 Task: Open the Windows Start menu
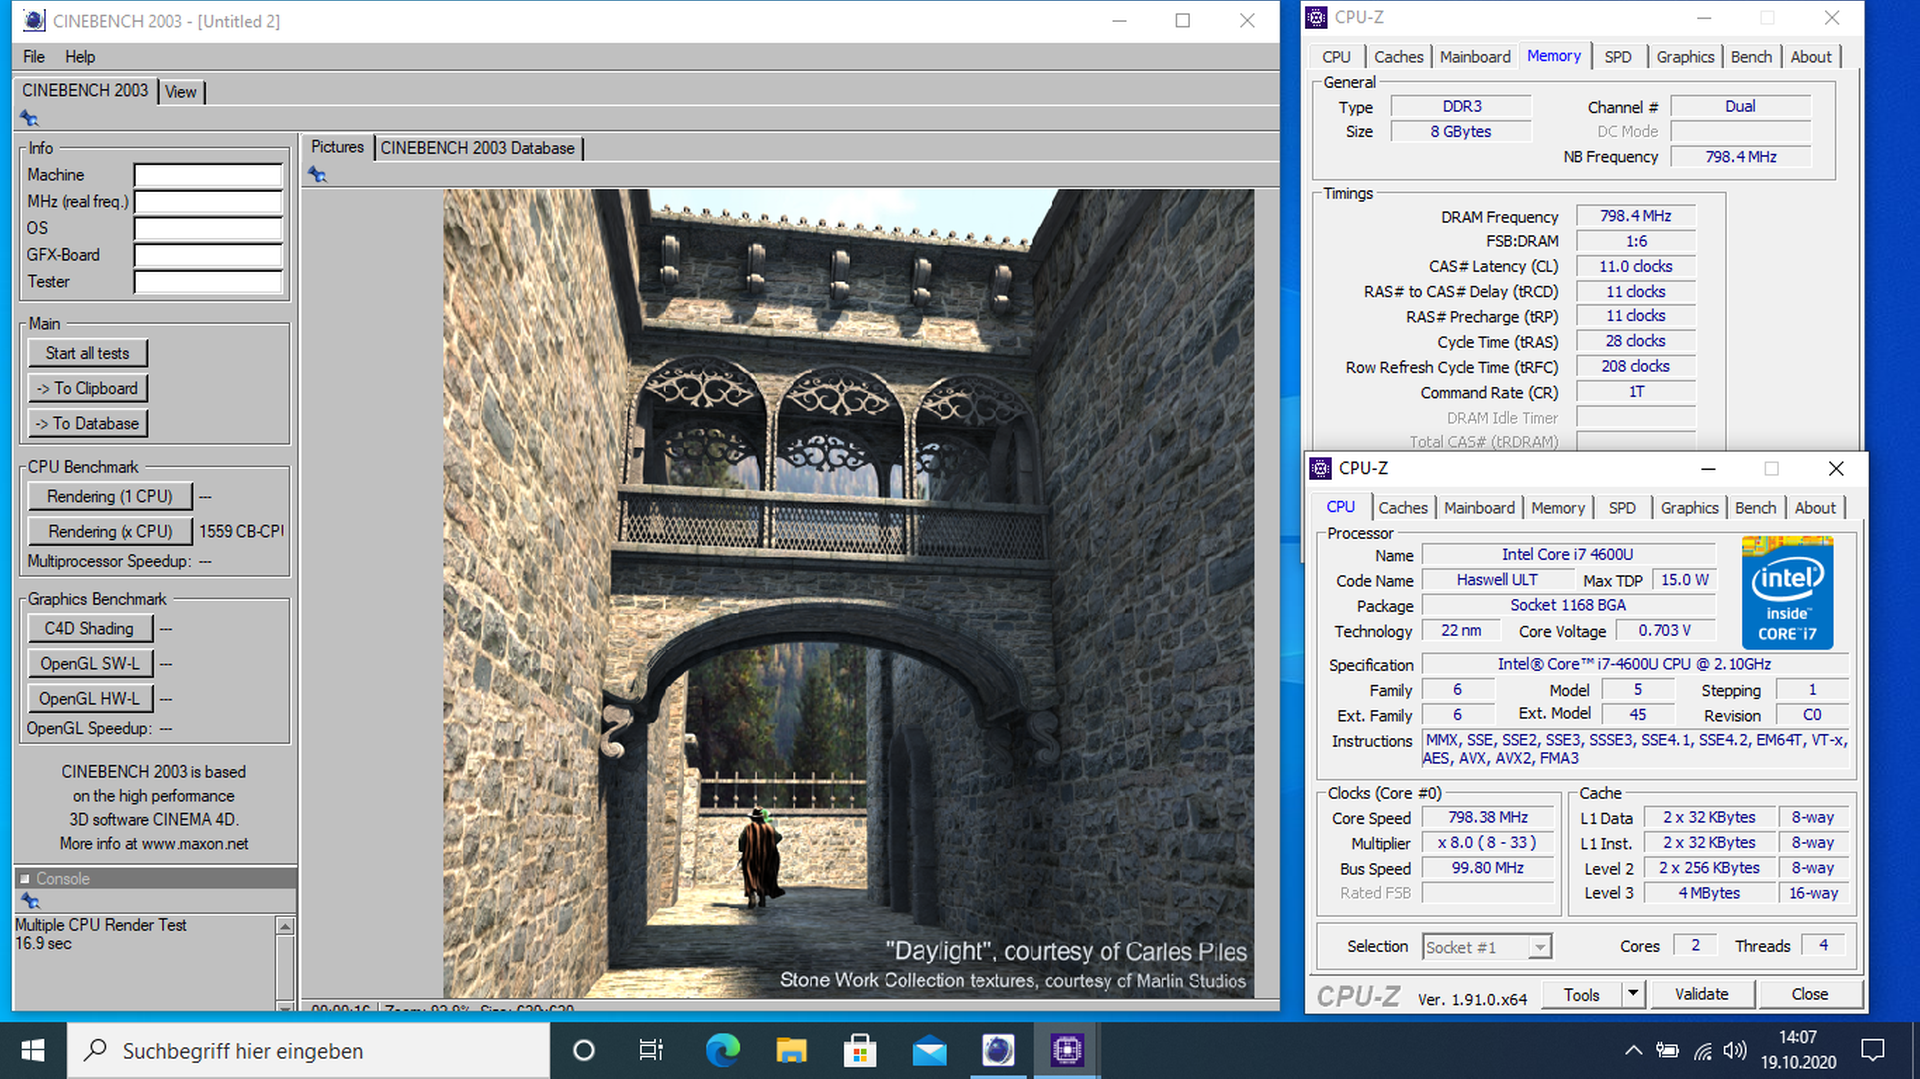(x=33, y=1050)
